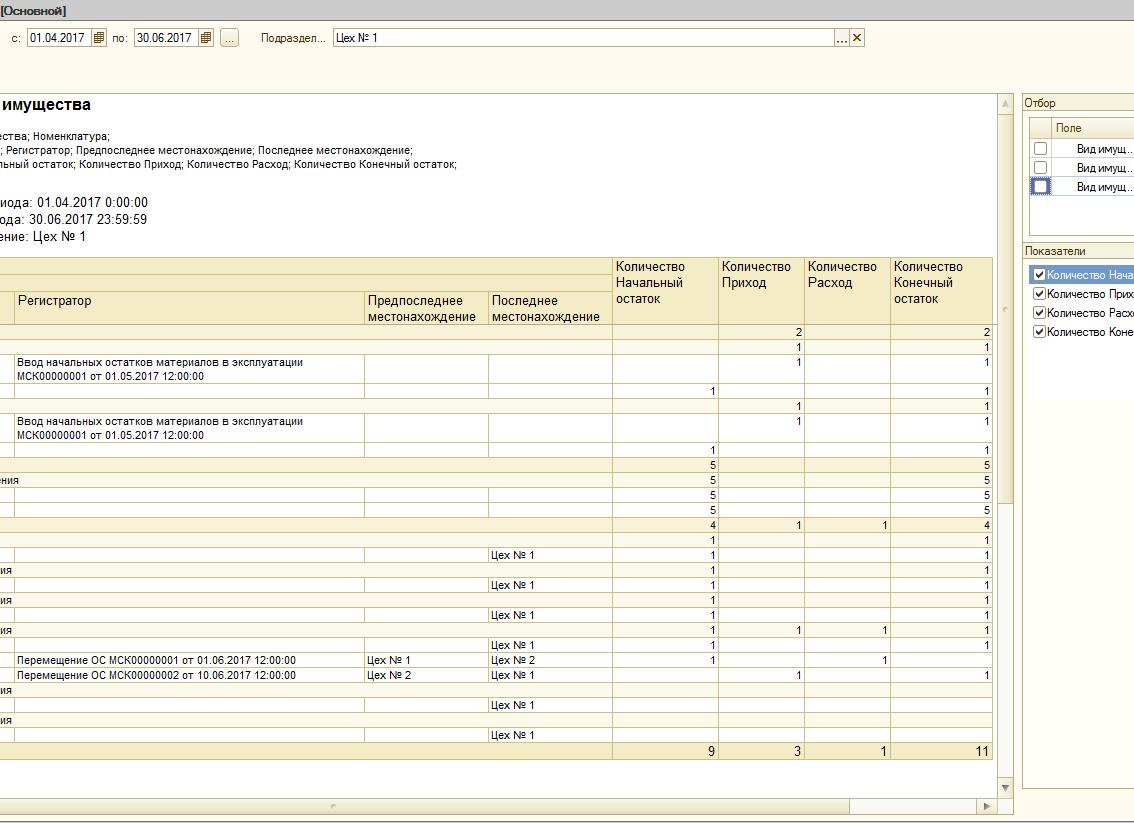
Task: Click the Последнее местонахождение column header
Action: tap(550, 308)
